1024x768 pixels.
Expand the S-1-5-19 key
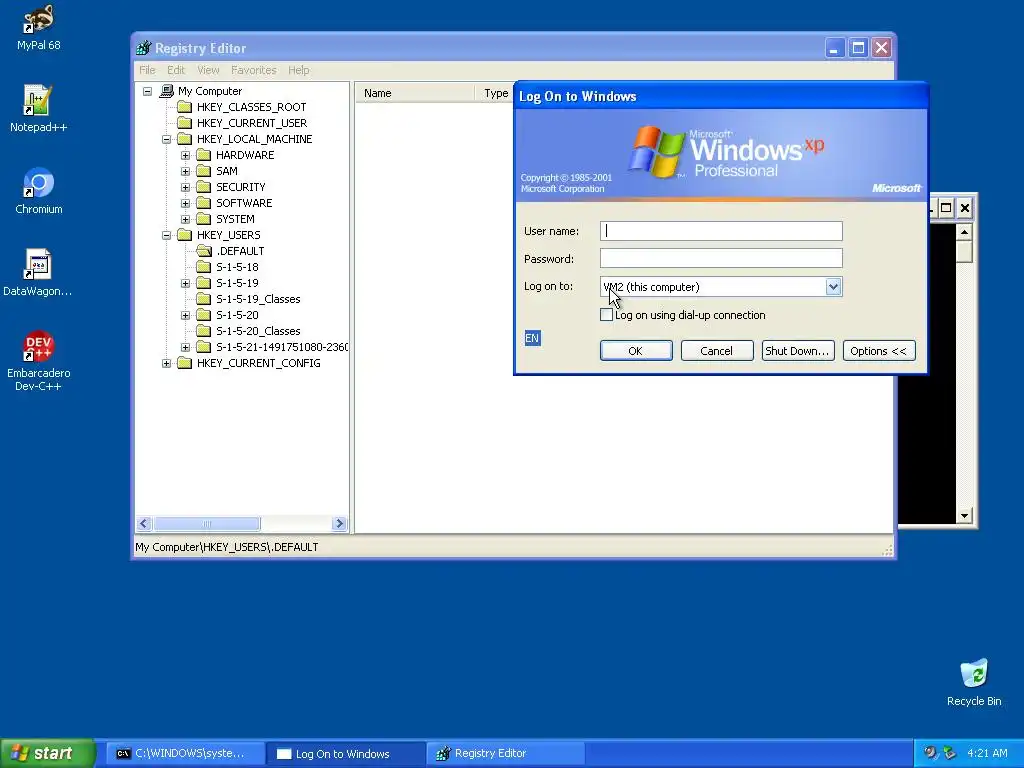click(185, 283)
